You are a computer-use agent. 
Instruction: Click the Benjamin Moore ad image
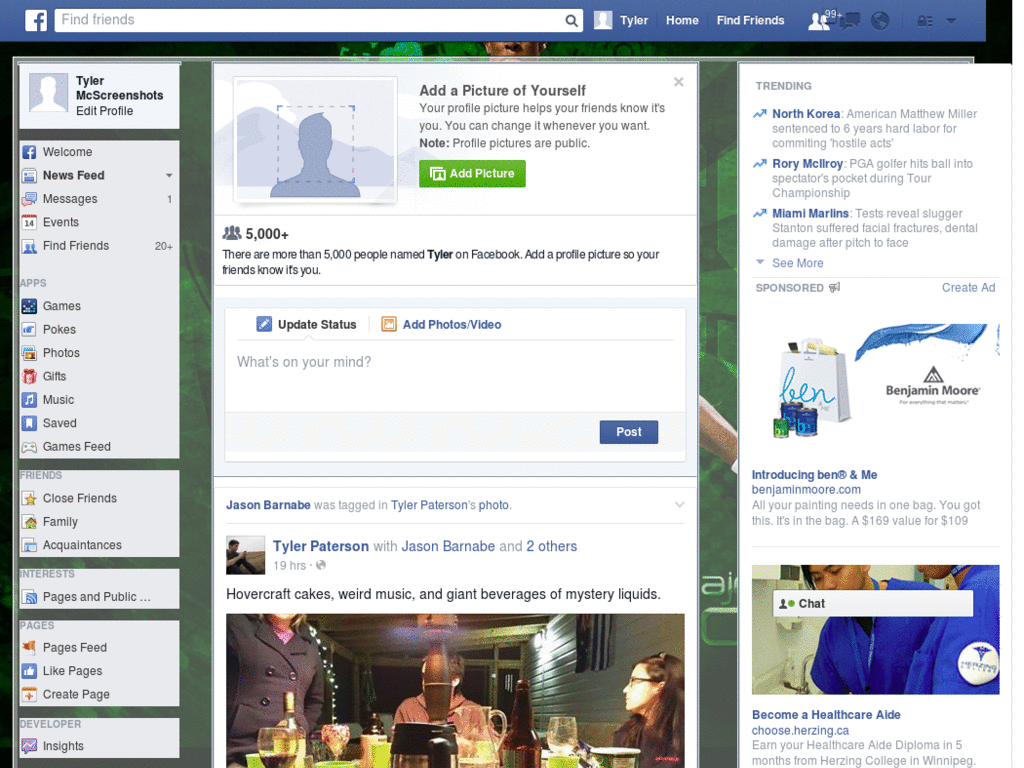tap(875, 383)
